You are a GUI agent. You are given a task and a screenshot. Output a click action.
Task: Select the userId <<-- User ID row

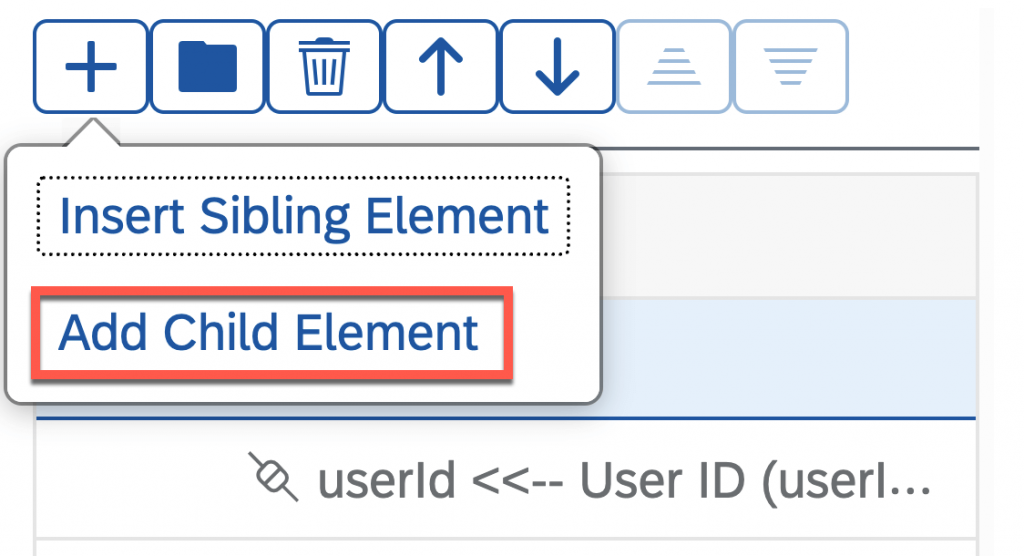click(506, 478)
